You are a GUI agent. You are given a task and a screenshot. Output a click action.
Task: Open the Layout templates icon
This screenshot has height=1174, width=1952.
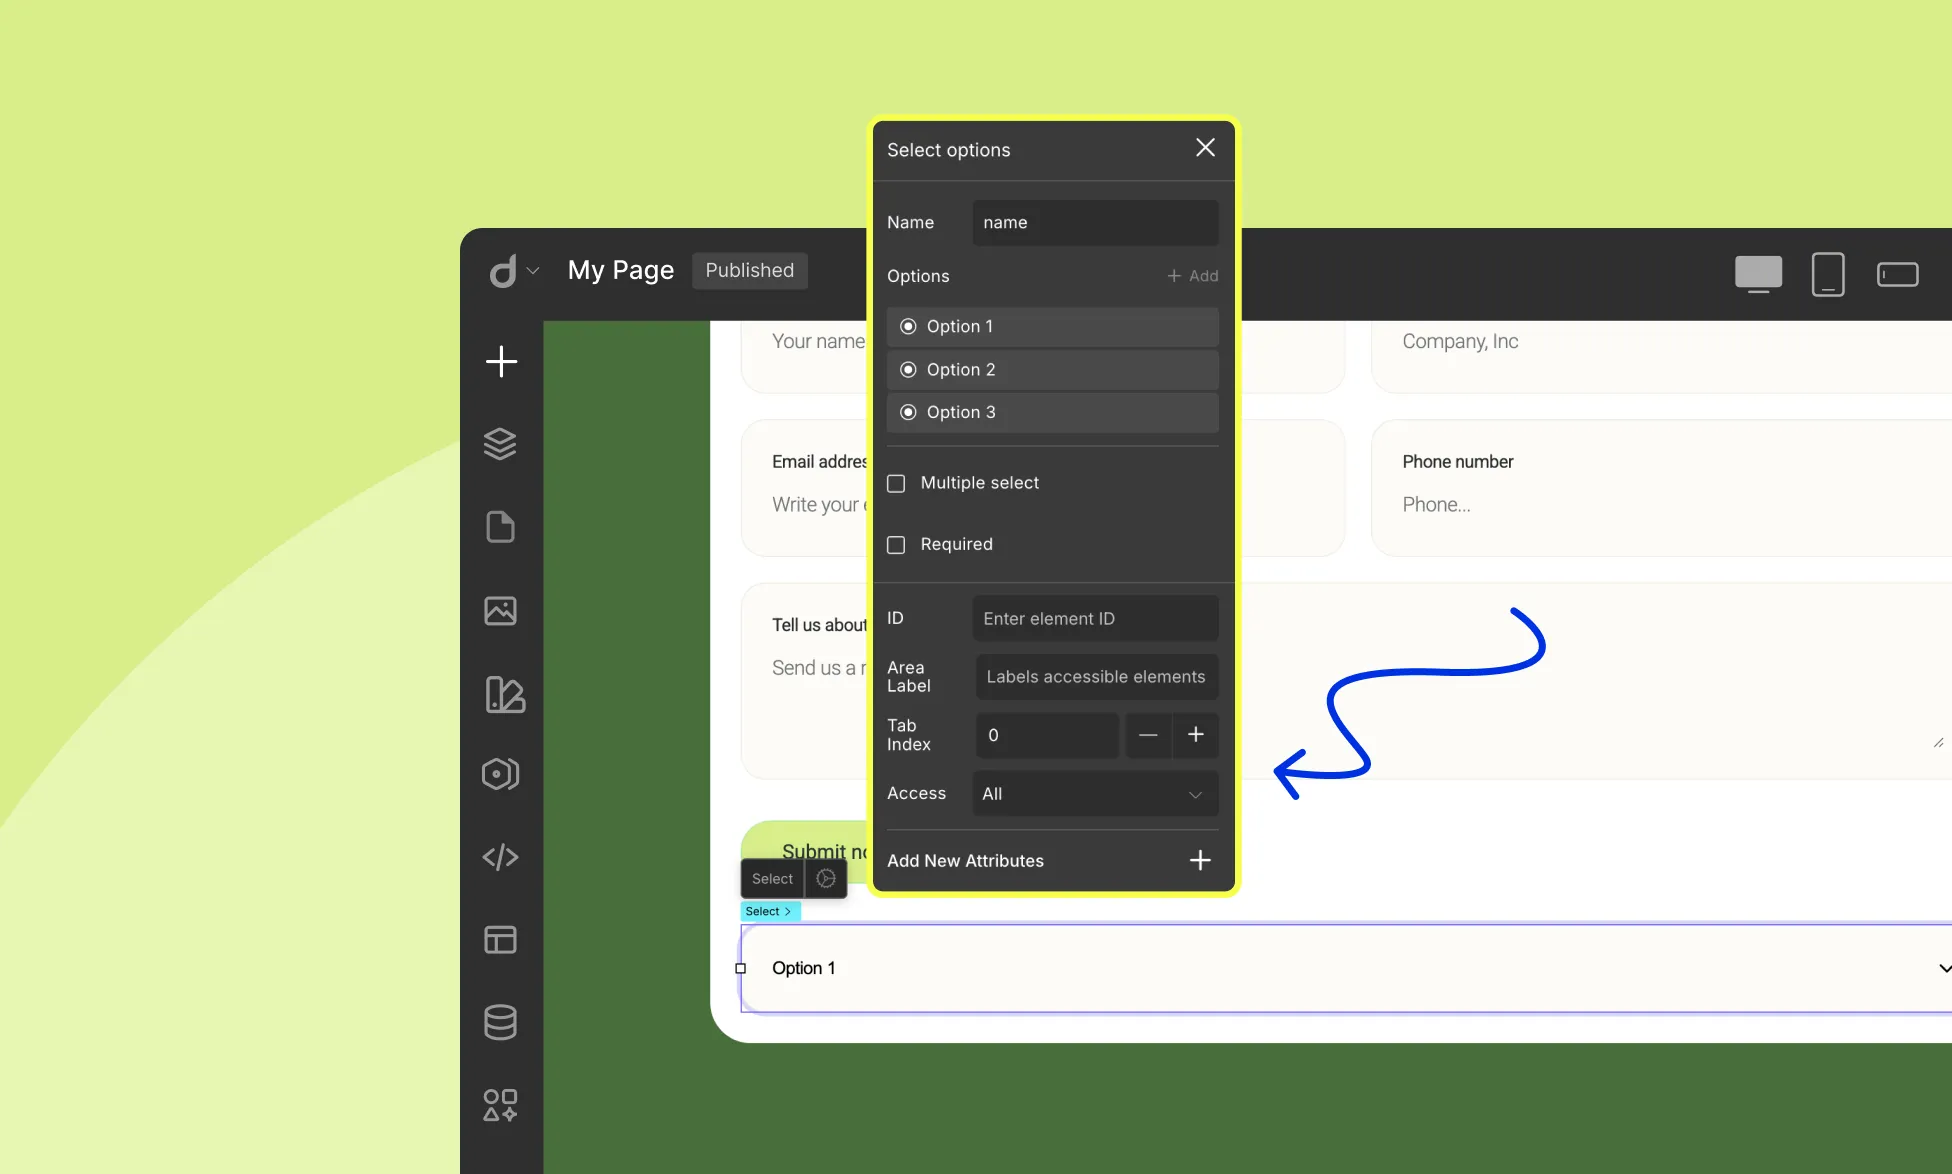pyautogui.click(x=500, y=940)
